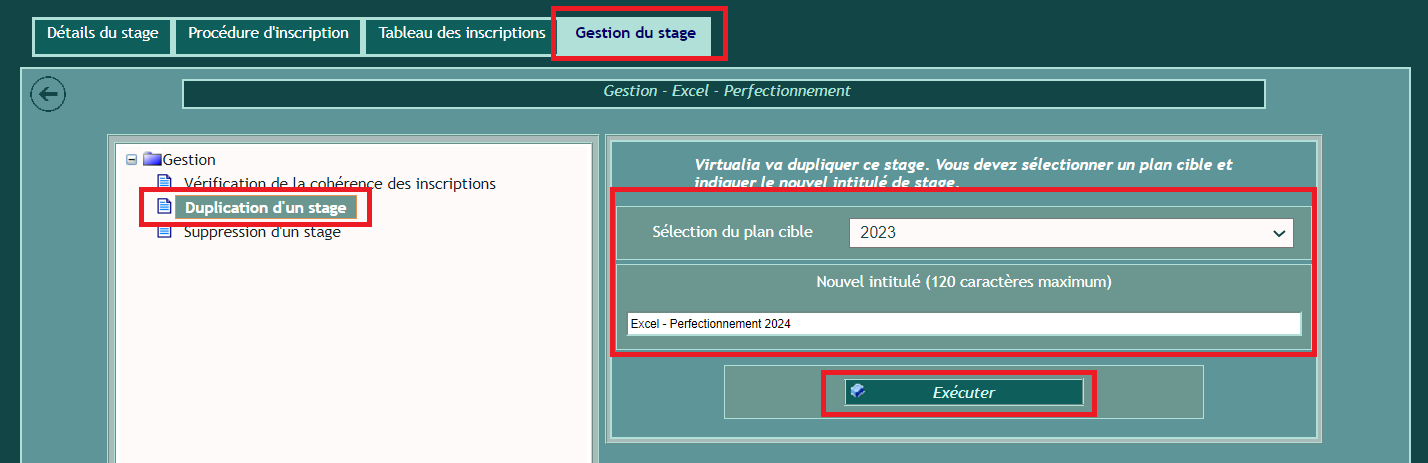Screen dimensions: 1428x463
Task: Click the back arrow icon
Action: click(48, 95)
